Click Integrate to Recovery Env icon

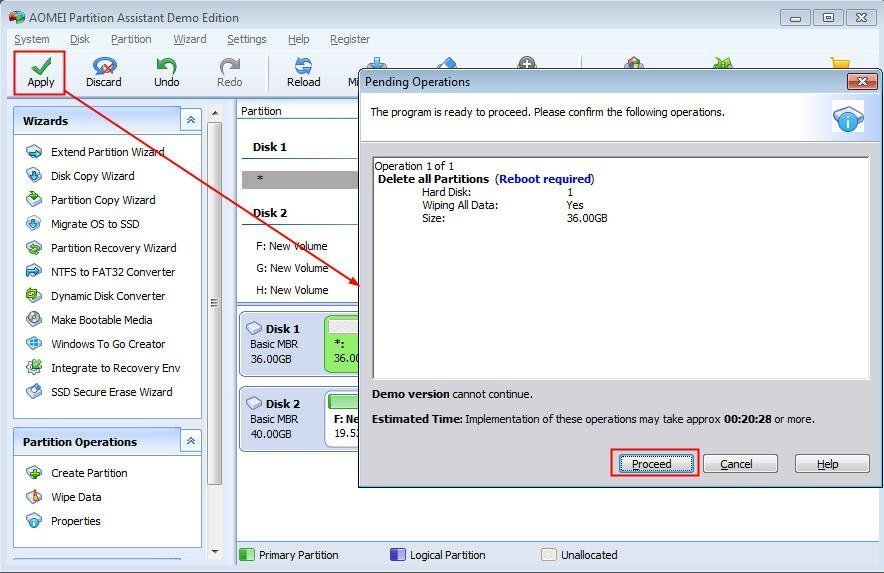pos(34,367)
